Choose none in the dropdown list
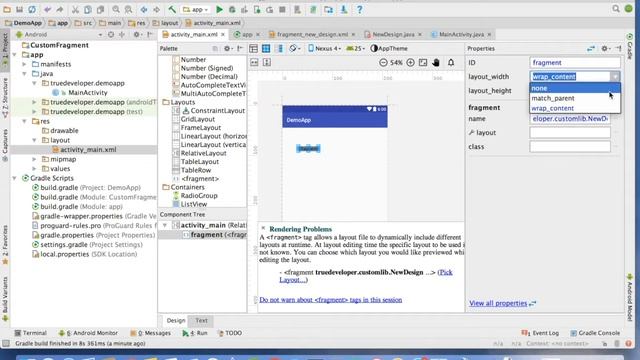This screenshot has height=360, width=640. tap(575, 88)
